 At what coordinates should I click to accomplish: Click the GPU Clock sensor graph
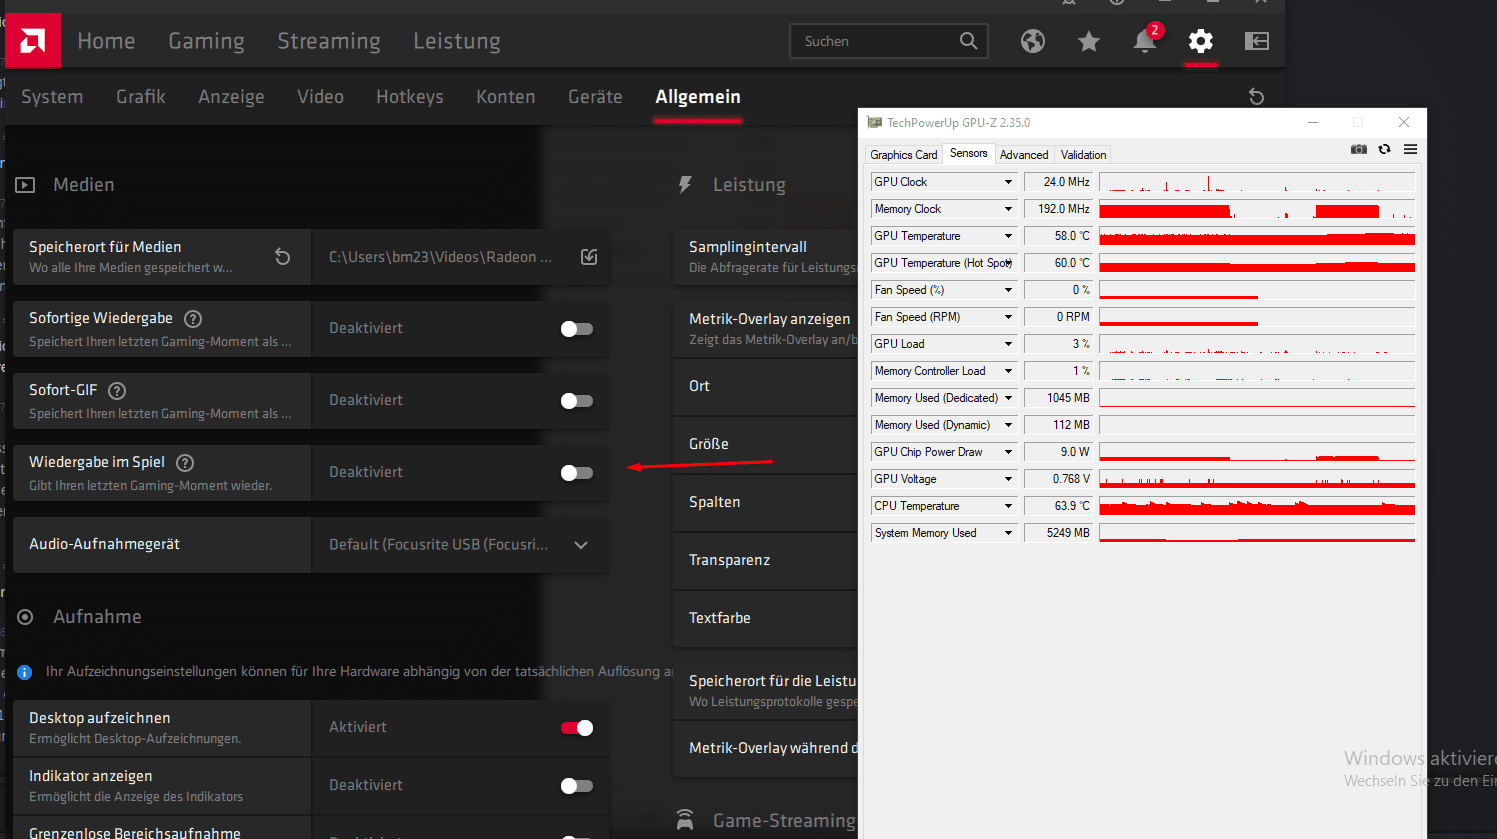[1257, 182]
